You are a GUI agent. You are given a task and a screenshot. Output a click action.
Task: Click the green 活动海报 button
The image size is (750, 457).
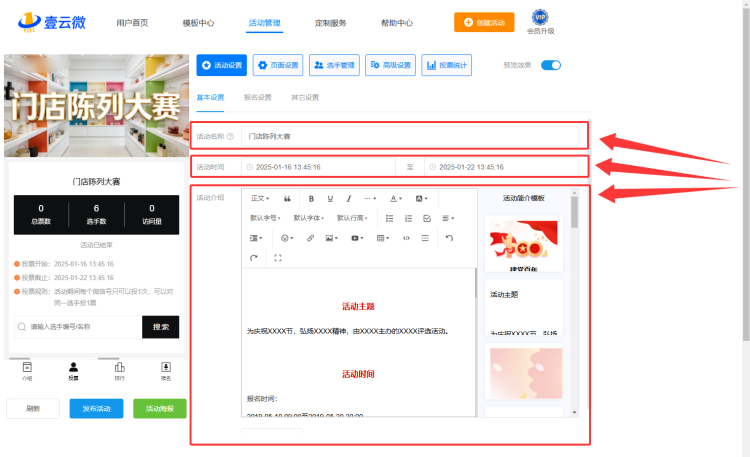(x=160, y=409)
